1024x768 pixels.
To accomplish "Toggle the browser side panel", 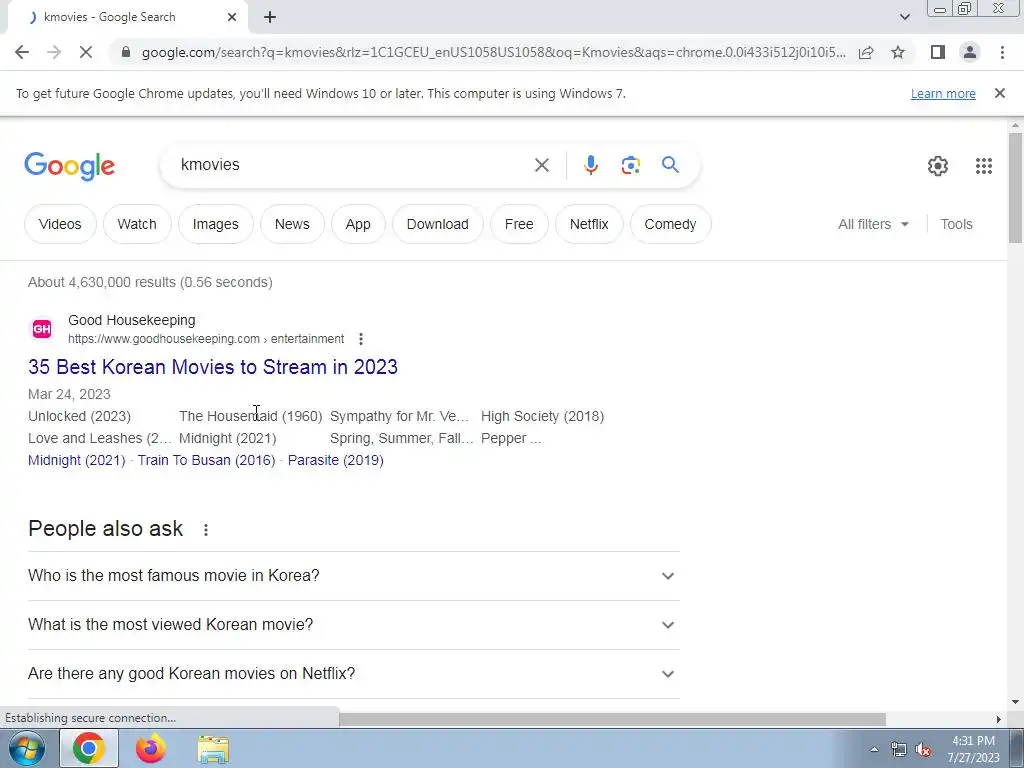I will tap(938, 52).
